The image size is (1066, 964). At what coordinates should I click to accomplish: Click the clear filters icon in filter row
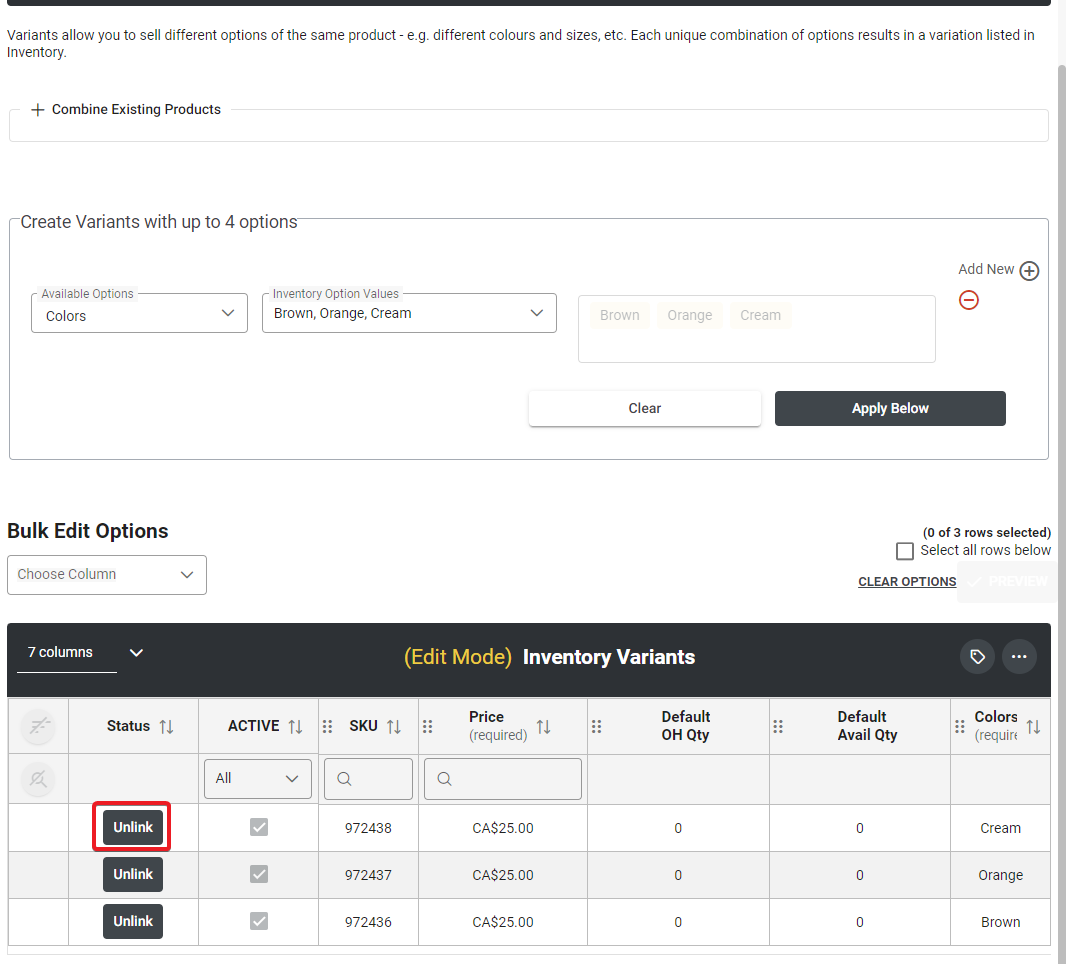(x=38, y=779)
